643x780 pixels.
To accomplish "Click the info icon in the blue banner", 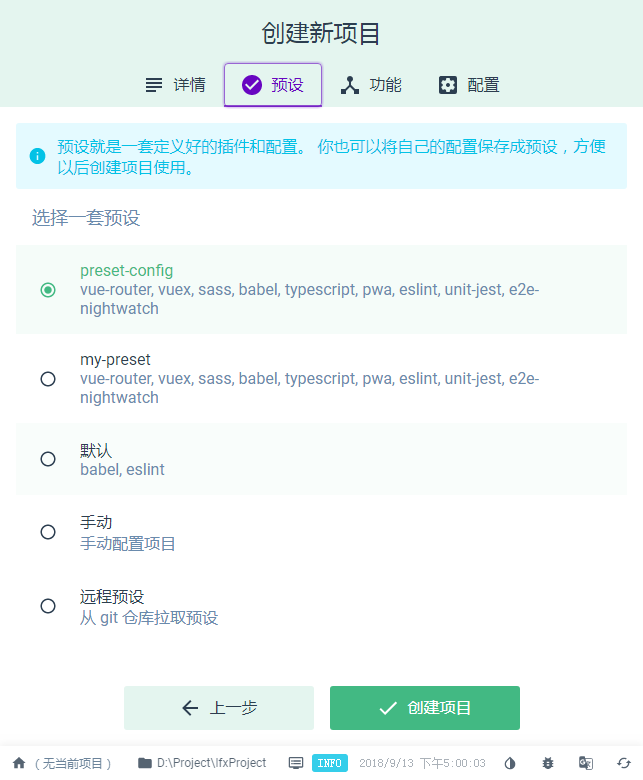I will coord(37,156).
